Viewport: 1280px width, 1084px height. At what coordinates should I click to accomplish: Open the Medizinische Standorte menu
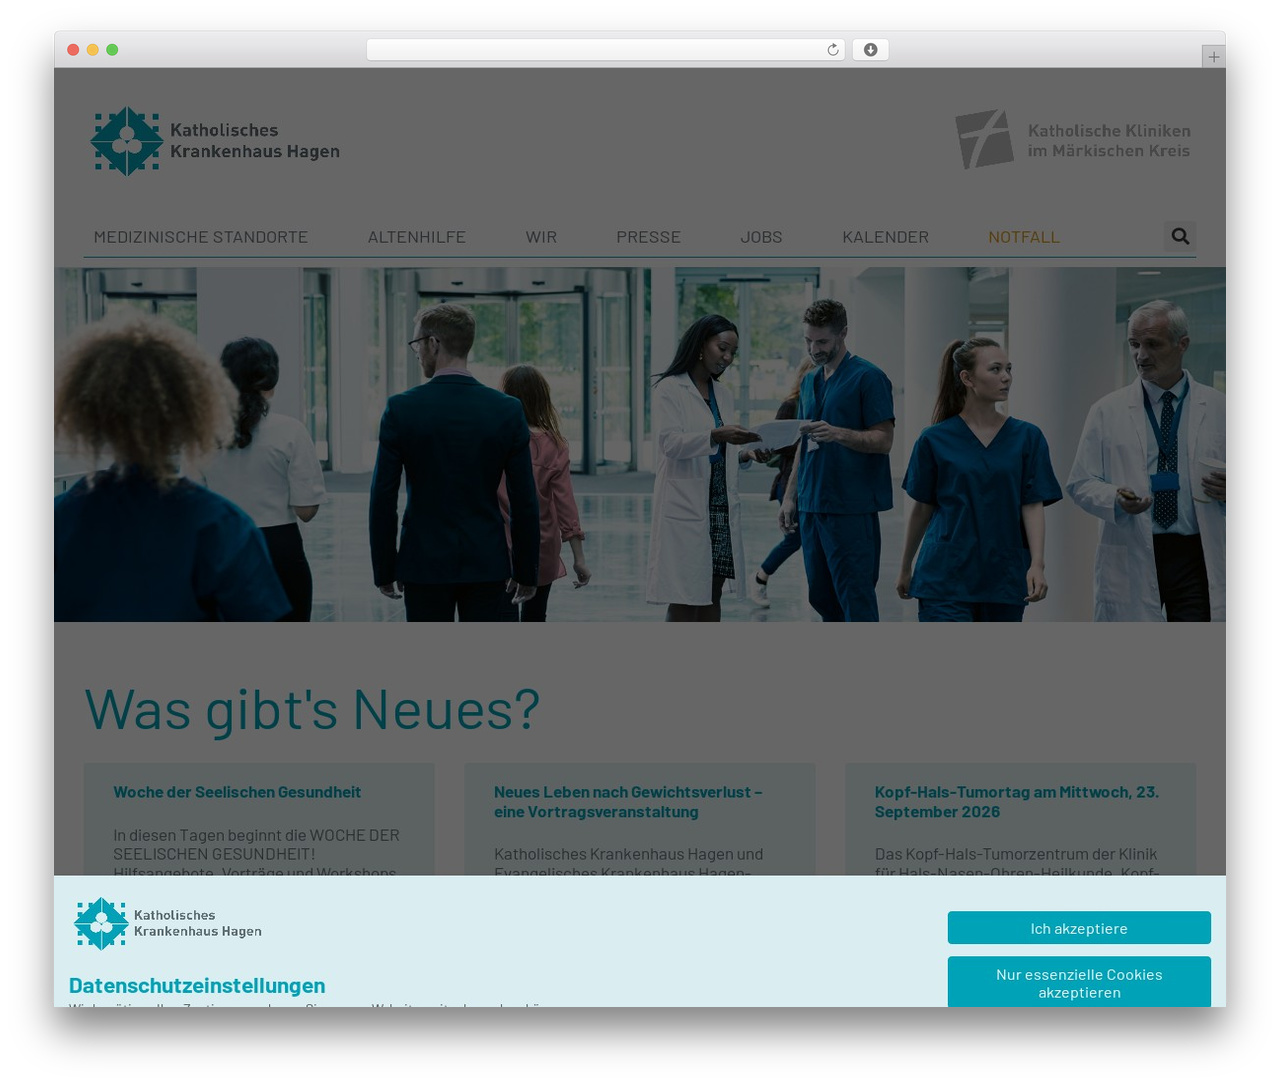click(x=201, y=237)
